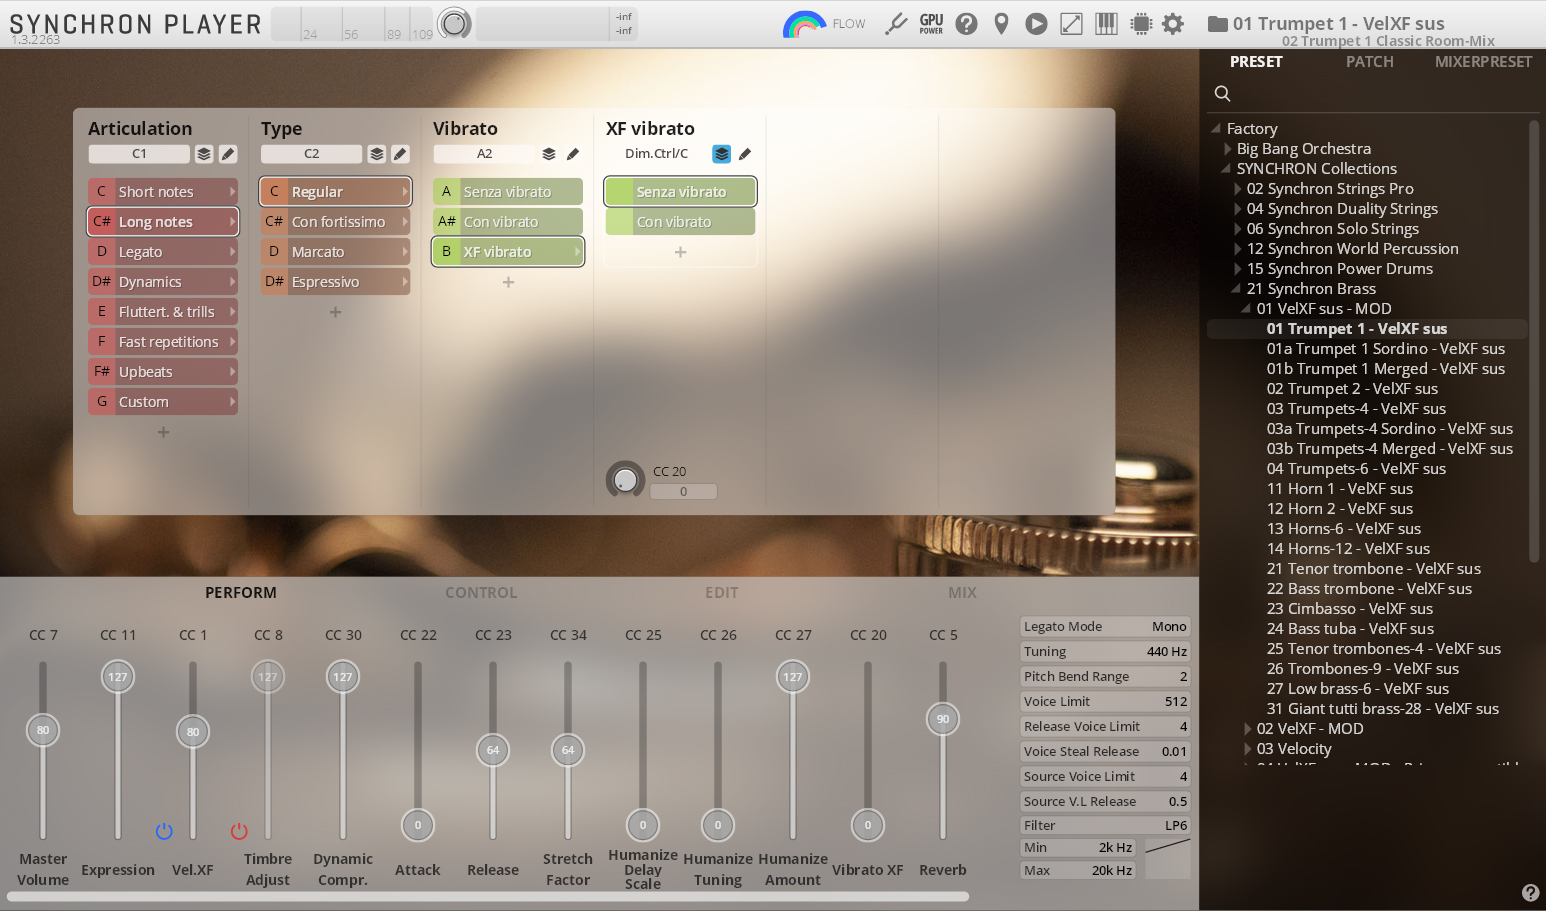
Task: Click the Tuning 440 Hz field
Action: point(1105,651)
